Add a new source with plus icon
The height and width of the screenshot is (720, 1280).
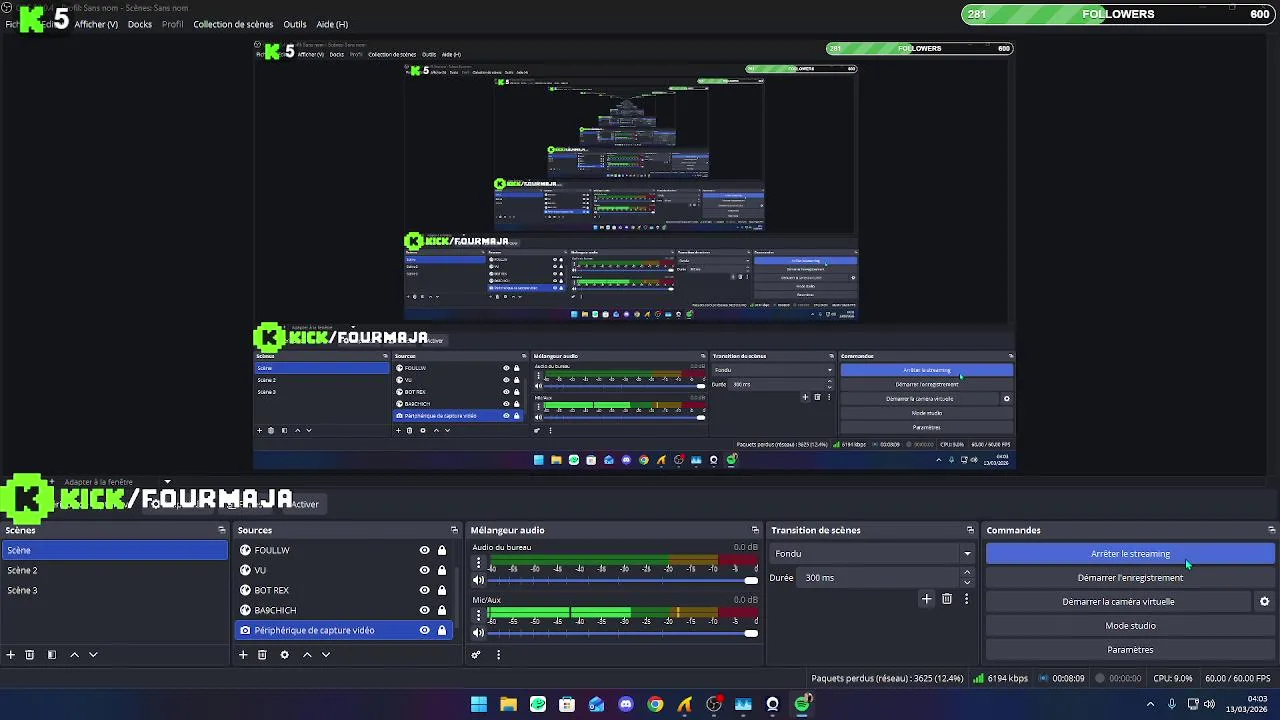tap(243, 655)
